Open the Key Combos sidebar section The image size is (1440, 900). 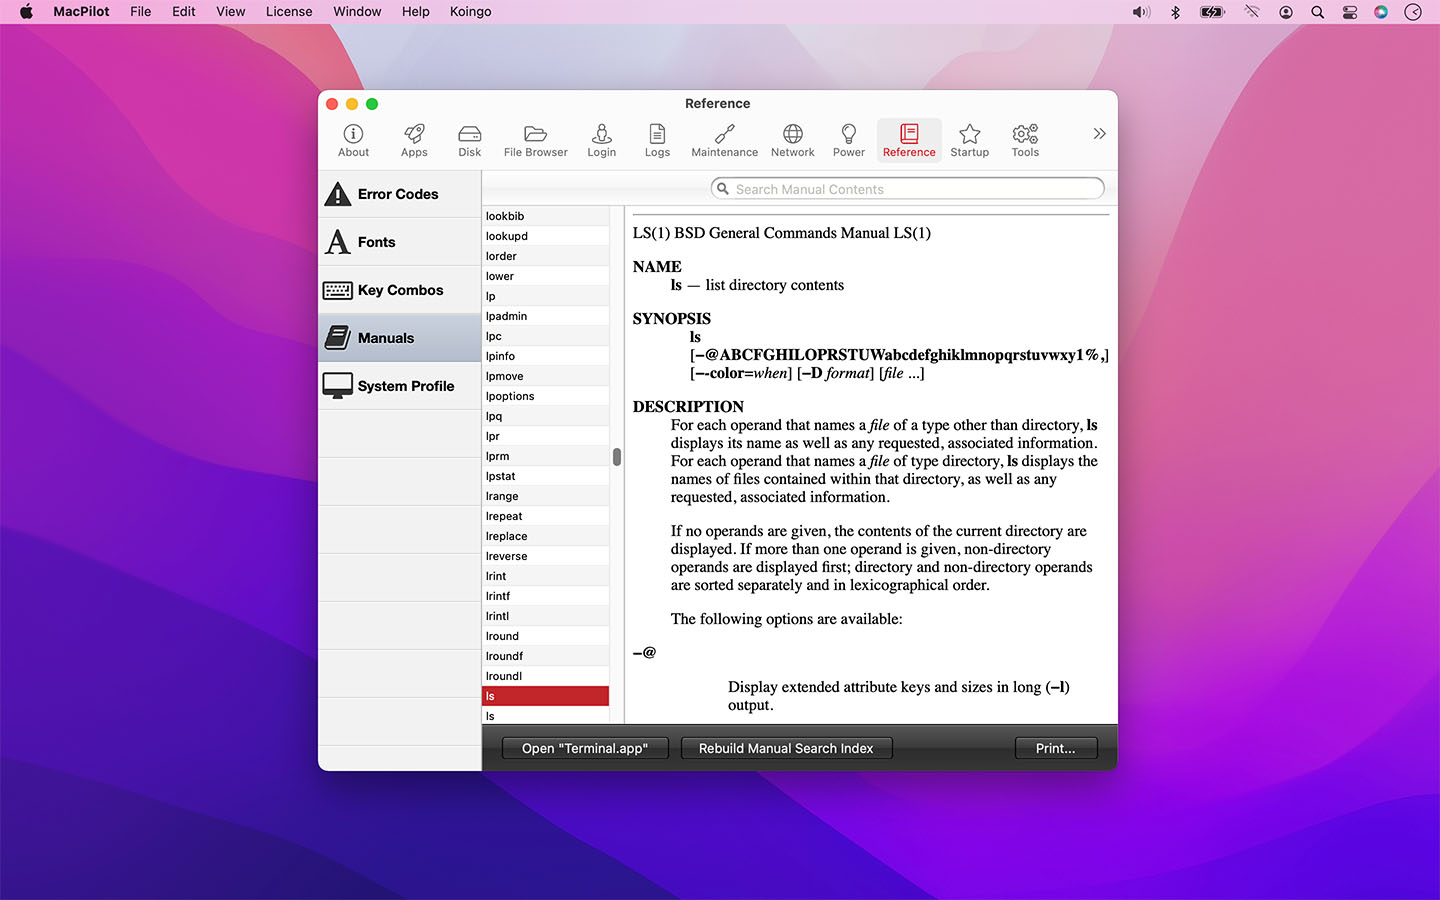(x=399, y=290)
